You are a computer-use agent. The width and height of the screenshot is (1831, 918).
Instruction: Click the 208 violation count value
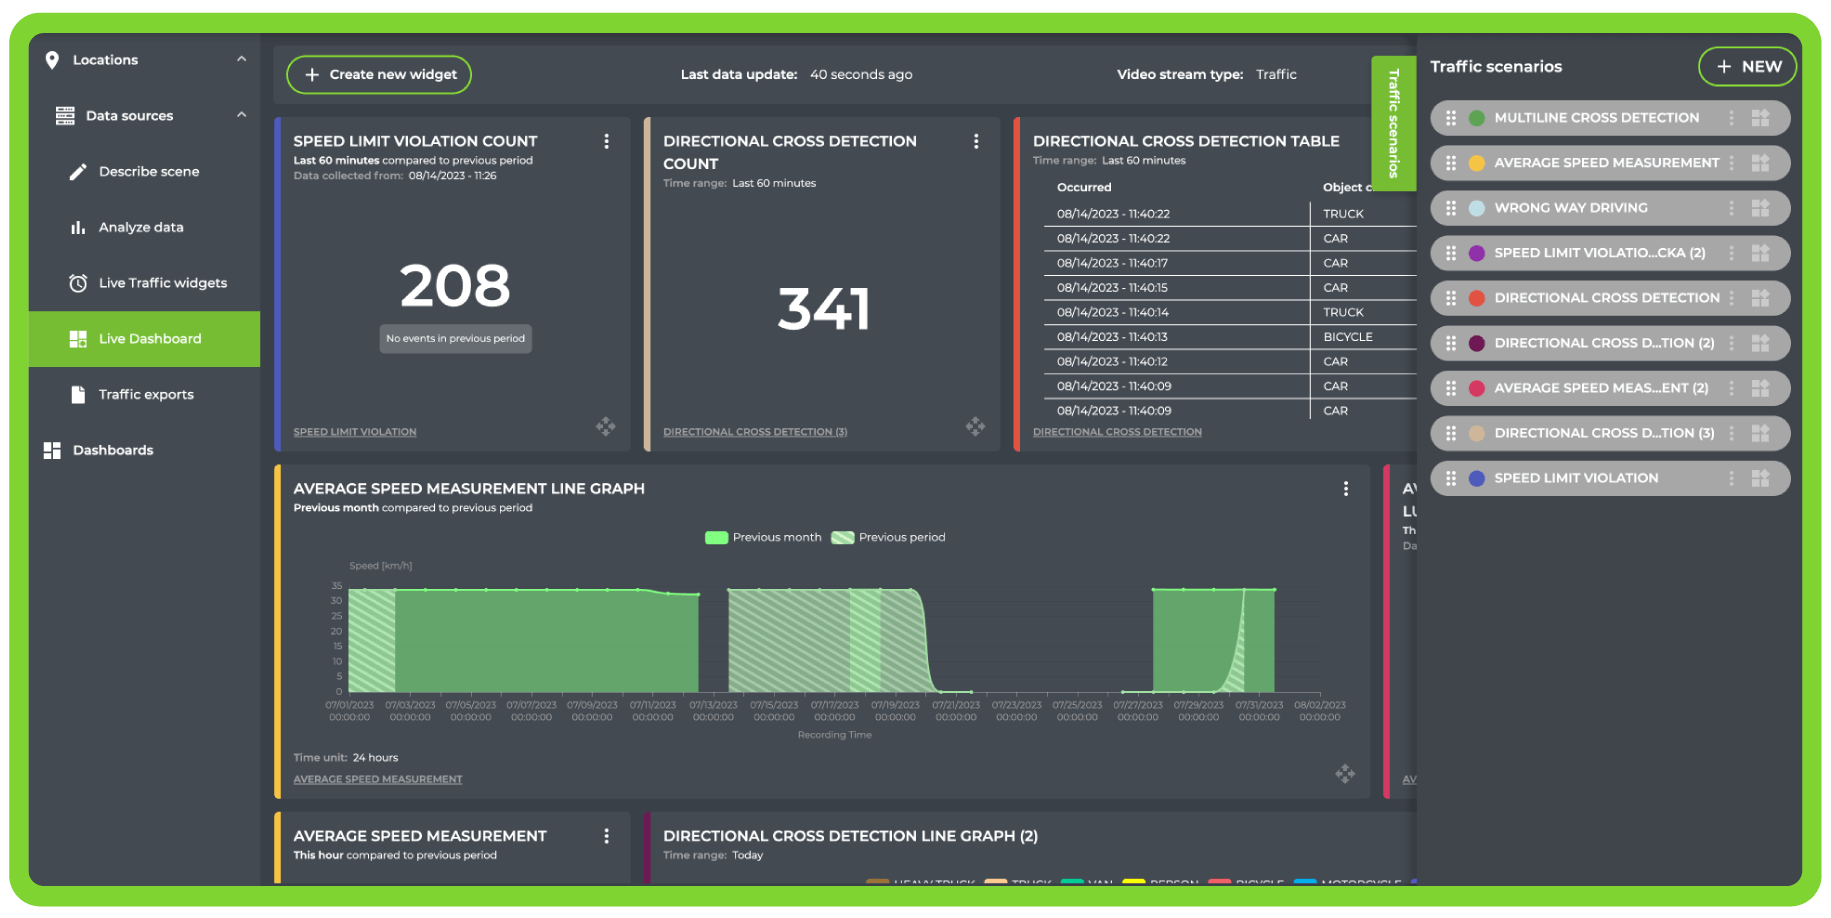[x=455, y=286]
